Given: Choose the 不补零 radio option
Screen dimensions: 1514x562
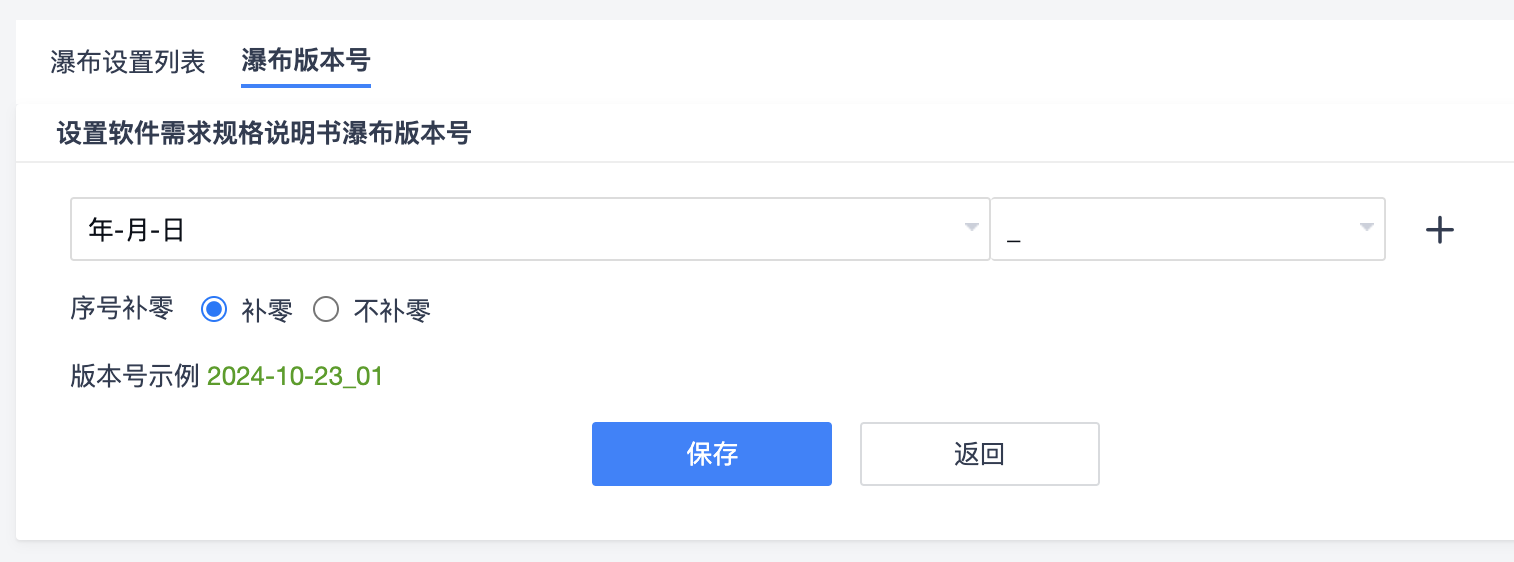Looking at the screenshot, I should point(326,310).
